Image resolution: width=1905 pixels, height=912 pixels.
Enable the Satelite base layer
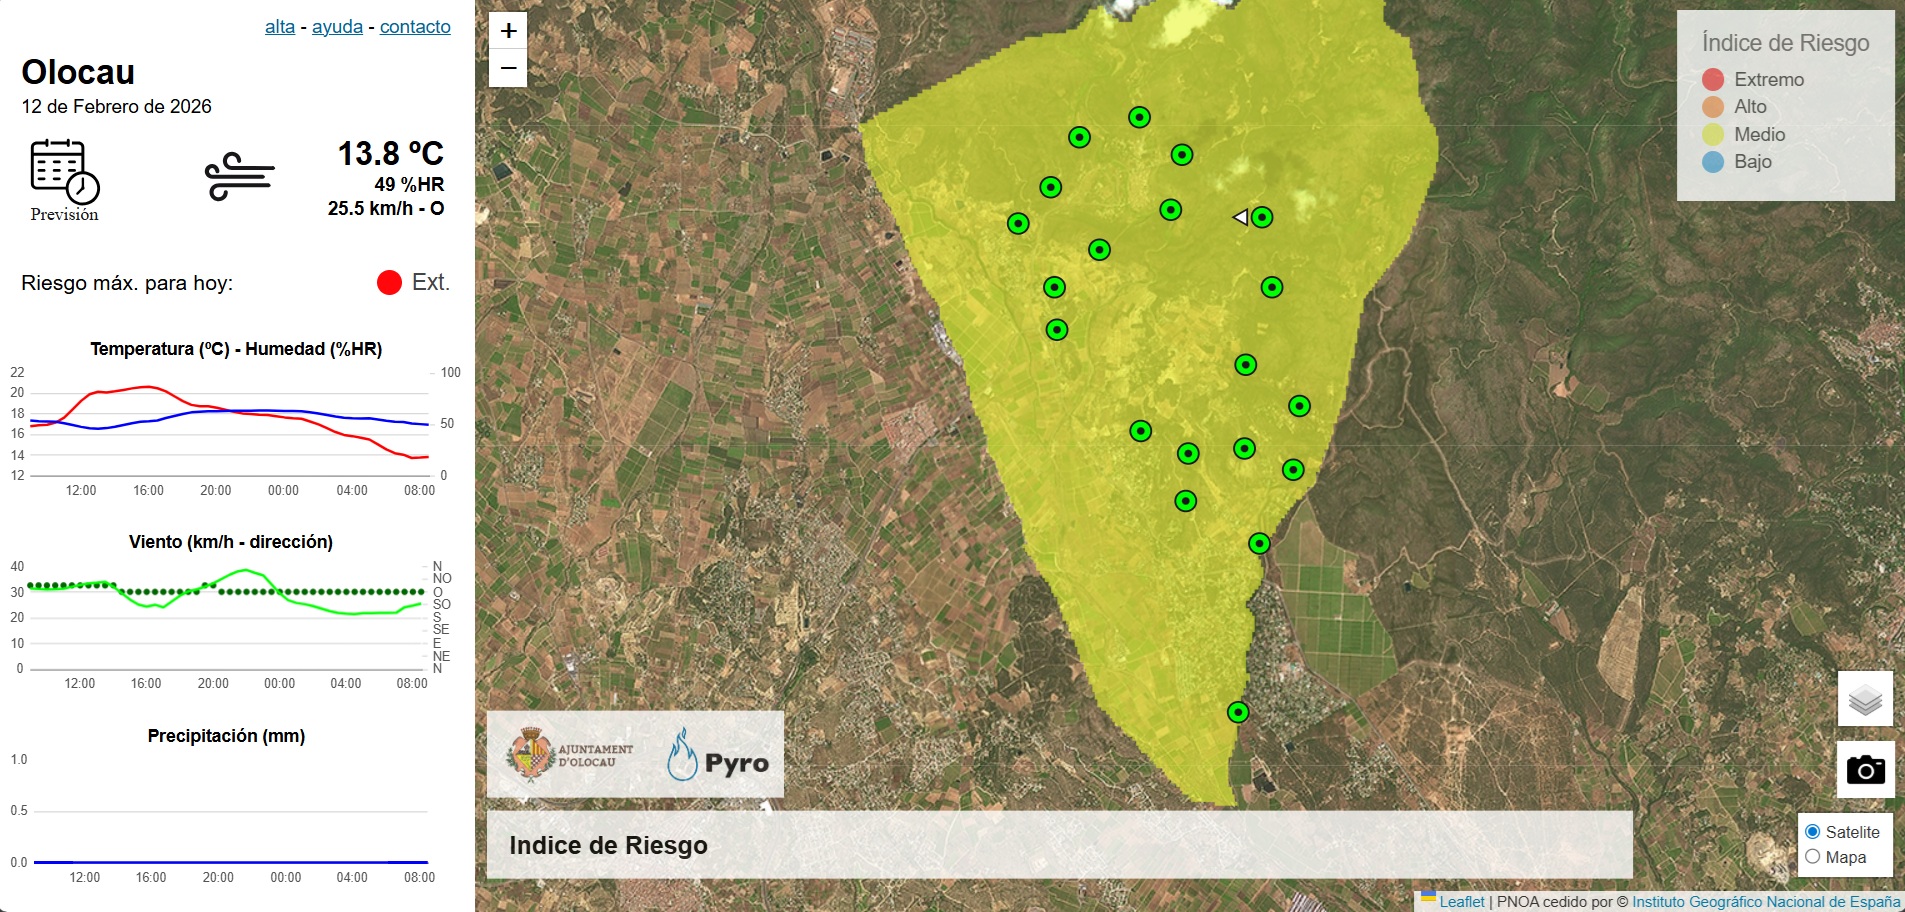pos(1812,831)
